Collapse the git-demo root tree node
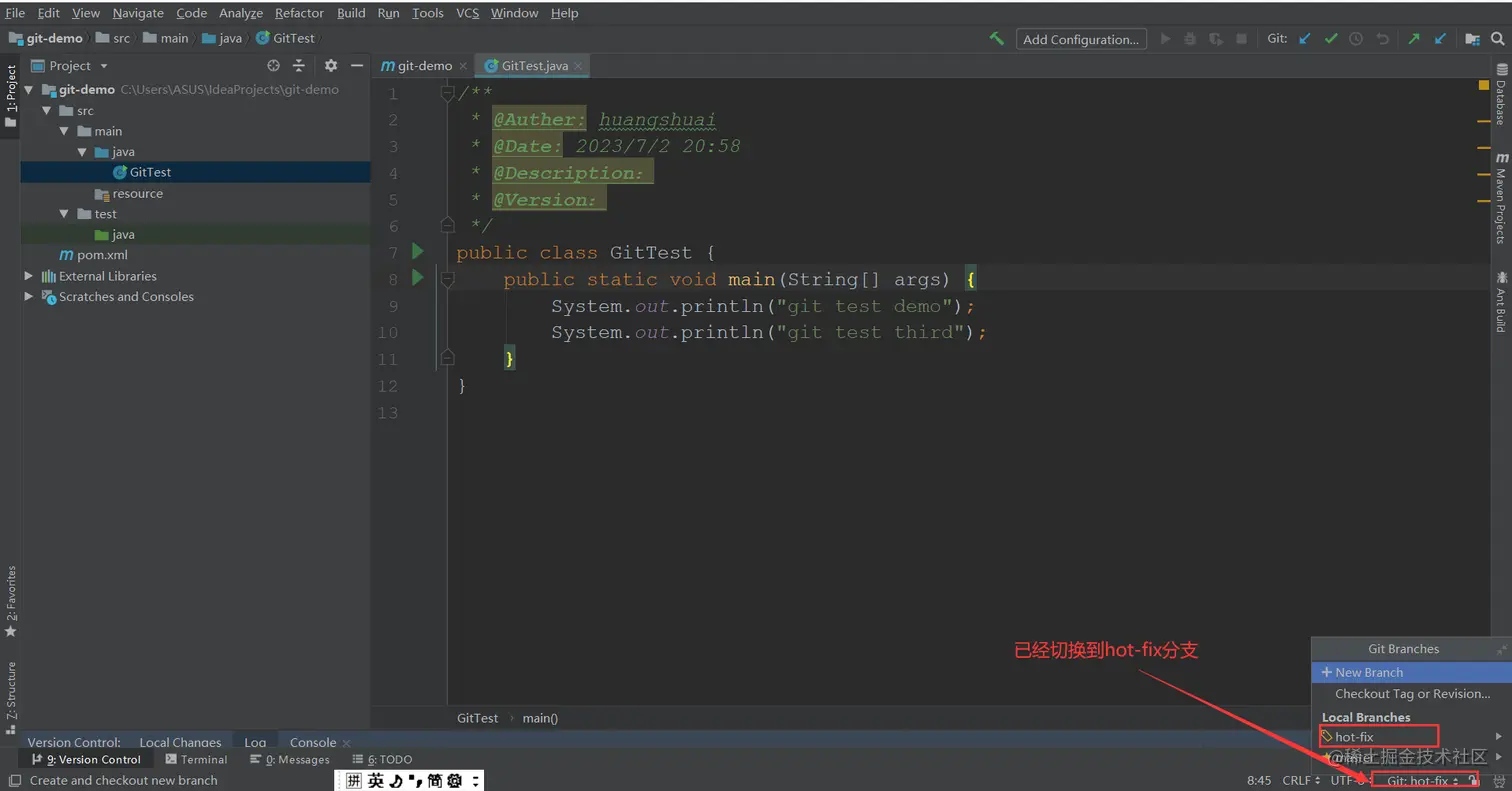Image resolution: width=1512 pixels, height=791 pixels. tap(29, 90)
